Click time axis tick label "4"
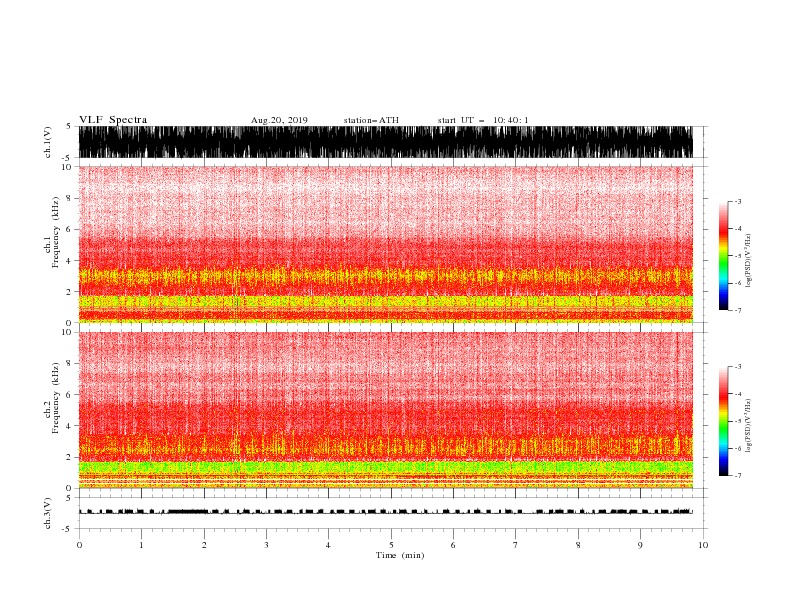 [329, 545]
